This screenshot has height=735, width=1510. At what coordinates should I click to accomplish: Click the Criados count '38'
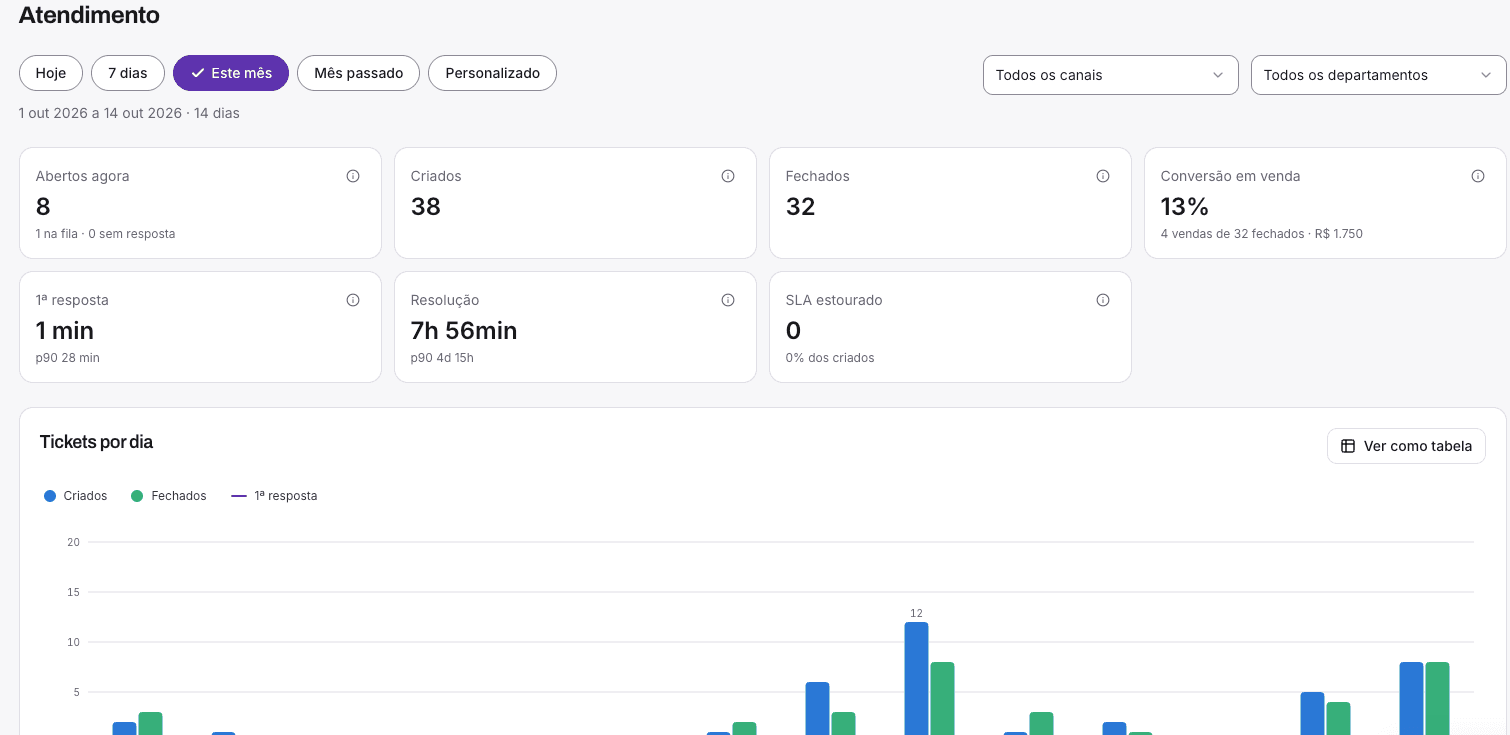click(426, 206)
